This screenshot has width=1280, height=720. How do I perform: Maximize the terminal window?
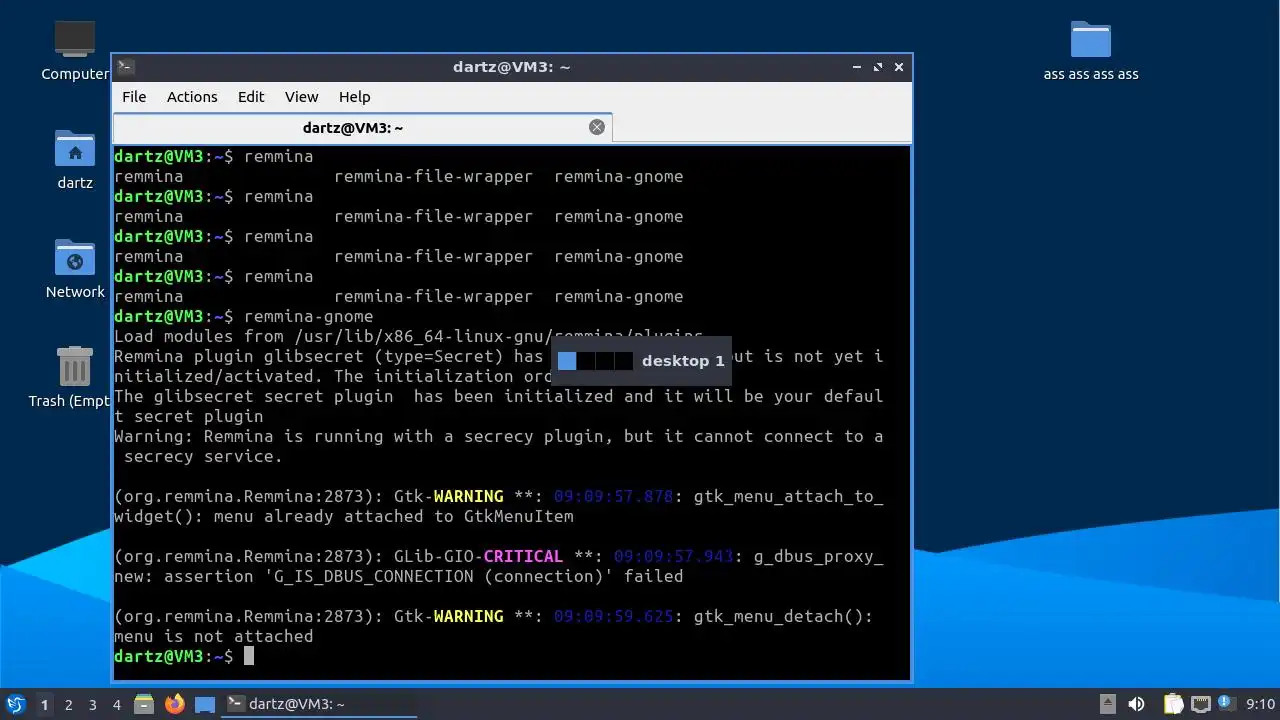878,67
